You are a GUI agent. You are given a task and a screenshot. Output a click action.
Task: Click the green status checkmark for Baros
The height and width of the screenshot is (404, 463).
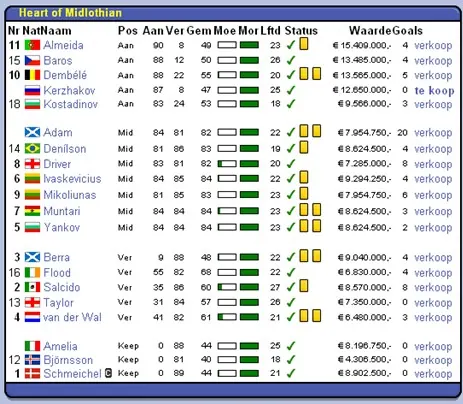[291, 60]
